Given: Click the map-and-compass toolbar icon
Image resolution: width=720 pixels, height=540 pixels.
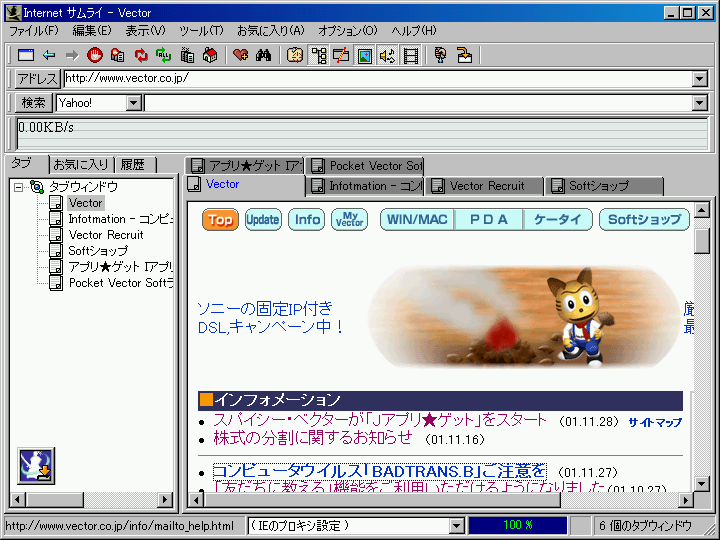Looking at the screenshot, I should [295, 56].
